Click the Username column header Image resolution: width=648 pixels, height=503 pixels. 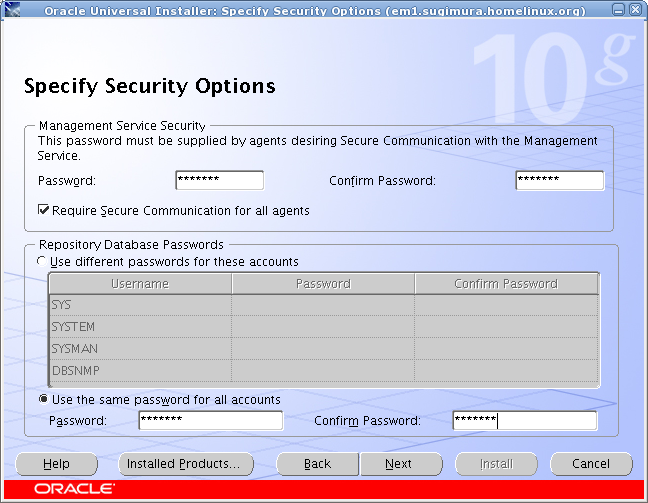pyautogui.click(x=140, y=284)
